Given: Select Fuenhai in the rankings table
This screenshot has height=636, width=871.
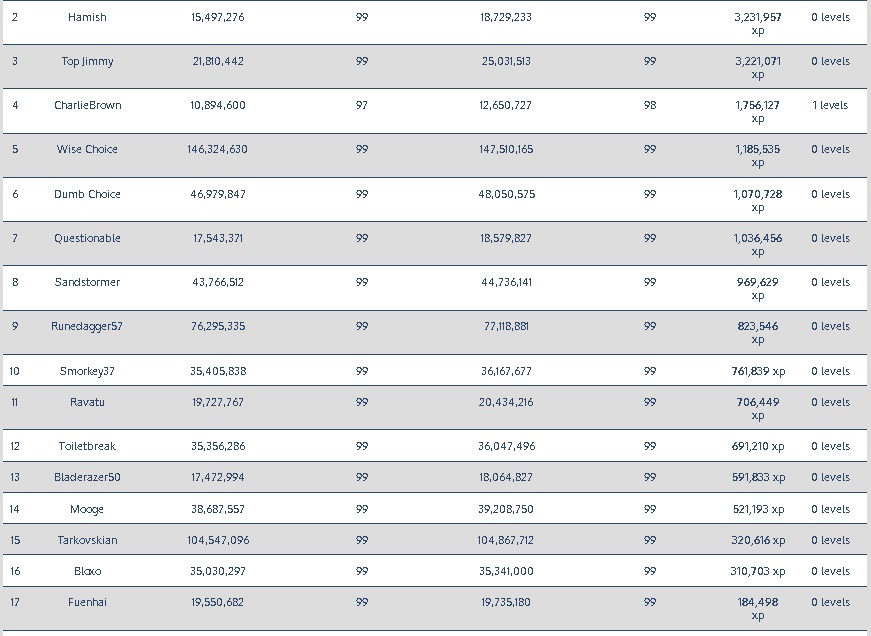Looking at the screenshot, I should tap(87, 602).
